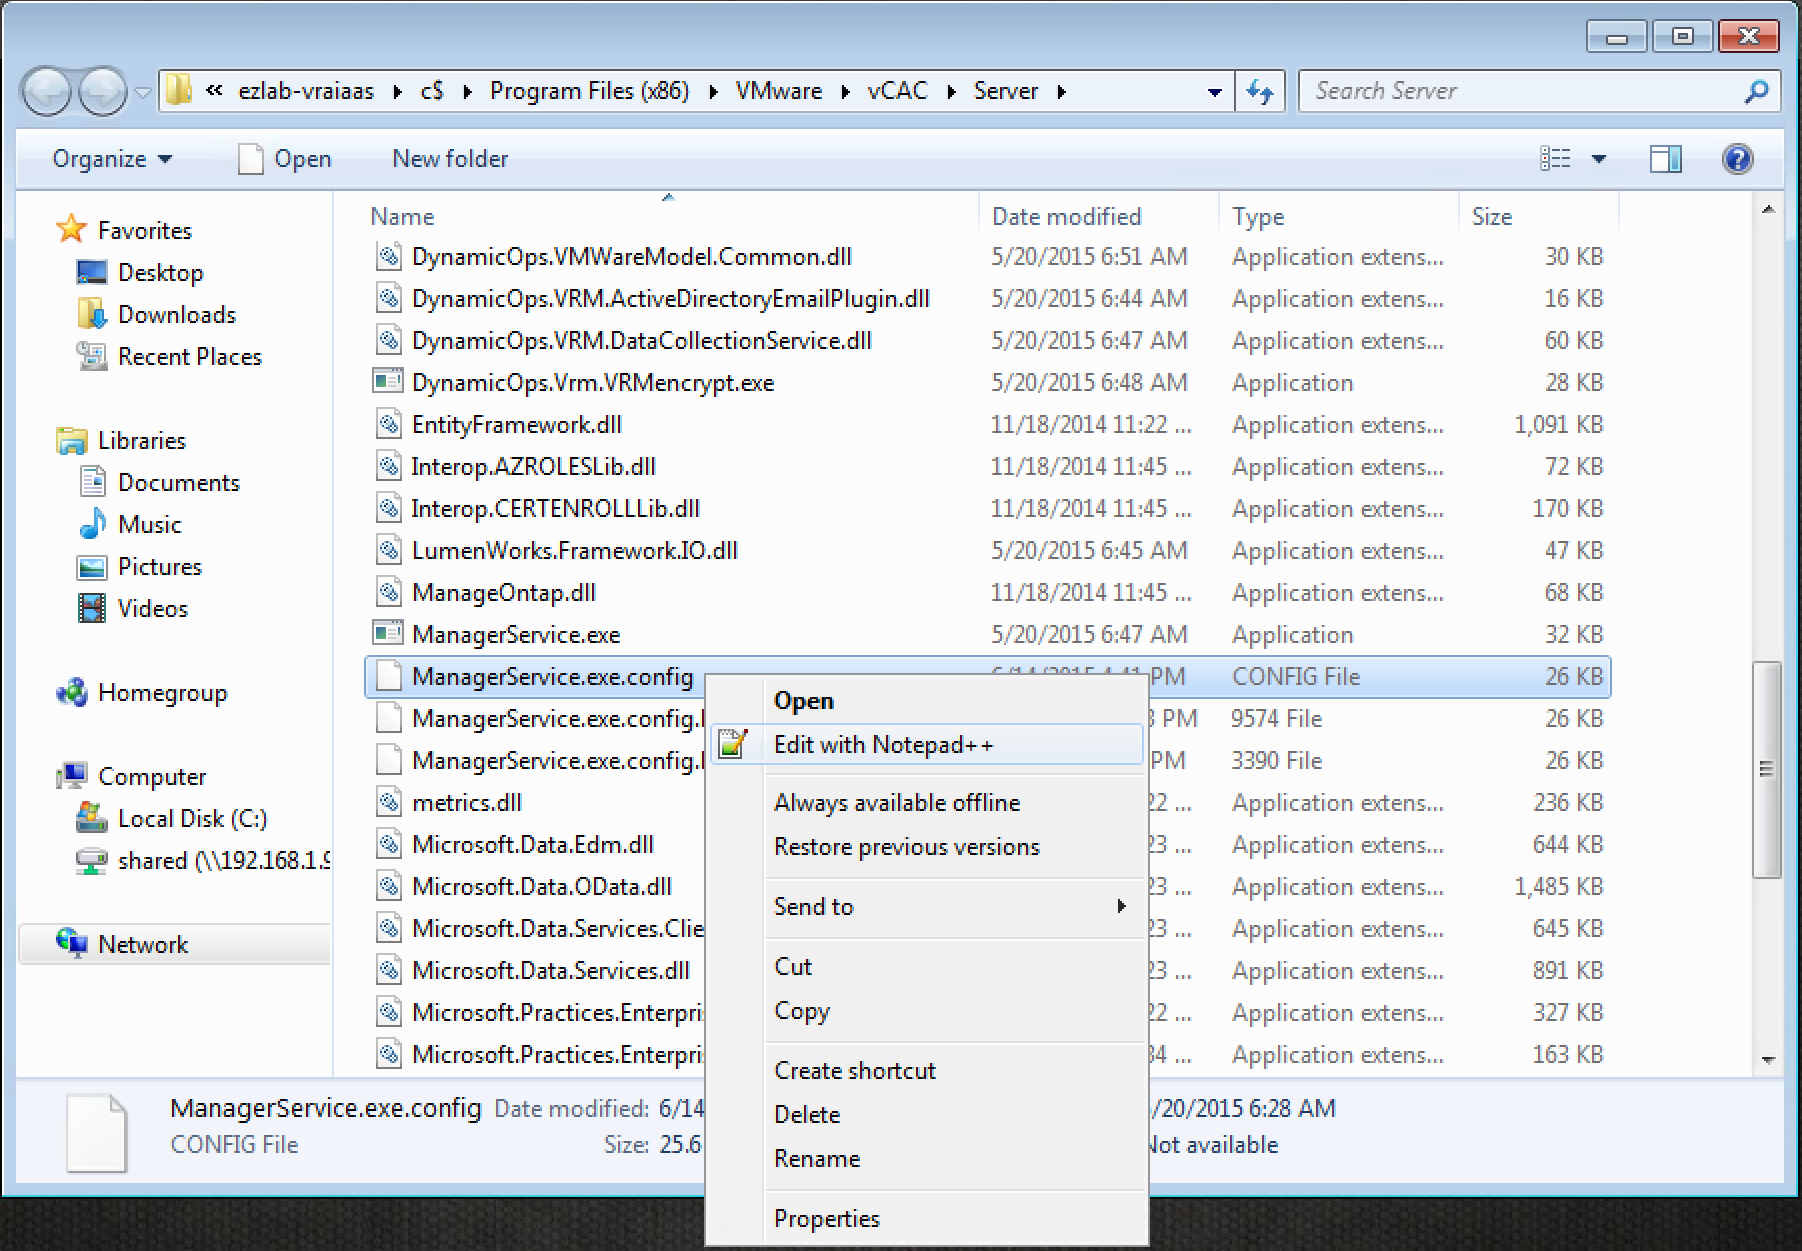Select the EntityFramework.dll file
Screen dimensions: 1802x1251
click(990, 425)
